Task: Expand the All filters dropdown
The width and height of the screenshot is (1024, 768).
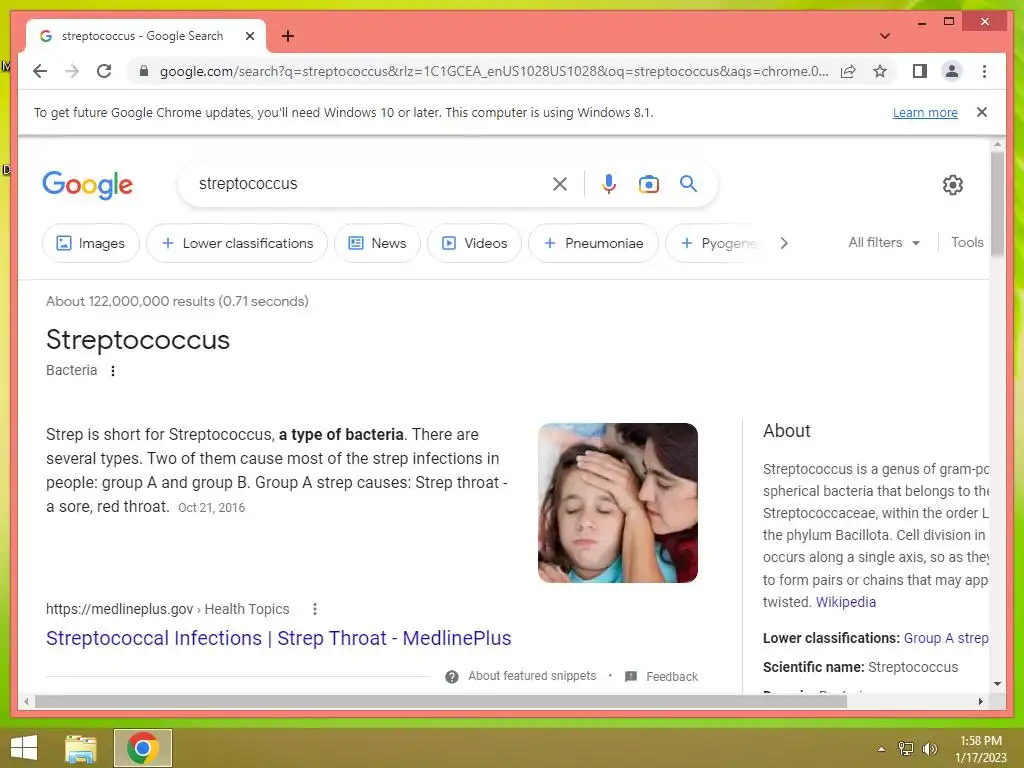Action: coord(884,242)
